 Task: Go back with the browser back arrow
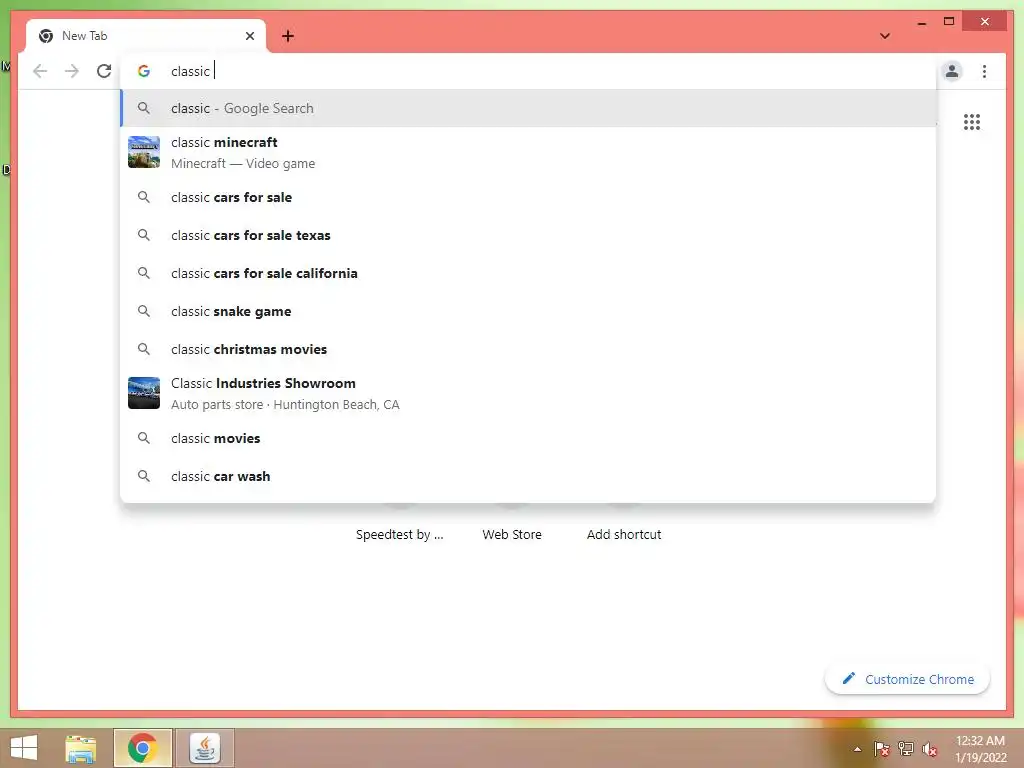click(40, 71)
